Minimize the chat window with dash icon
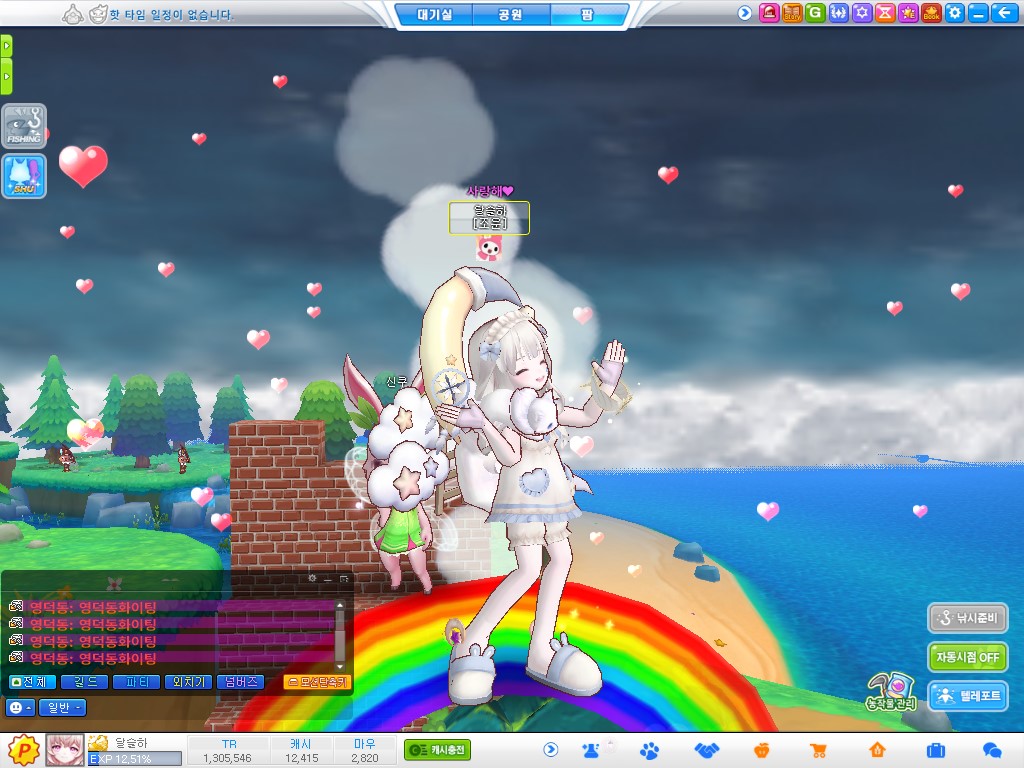The height and width of the screenshot is (768, 1024). (x=328, y=579)
